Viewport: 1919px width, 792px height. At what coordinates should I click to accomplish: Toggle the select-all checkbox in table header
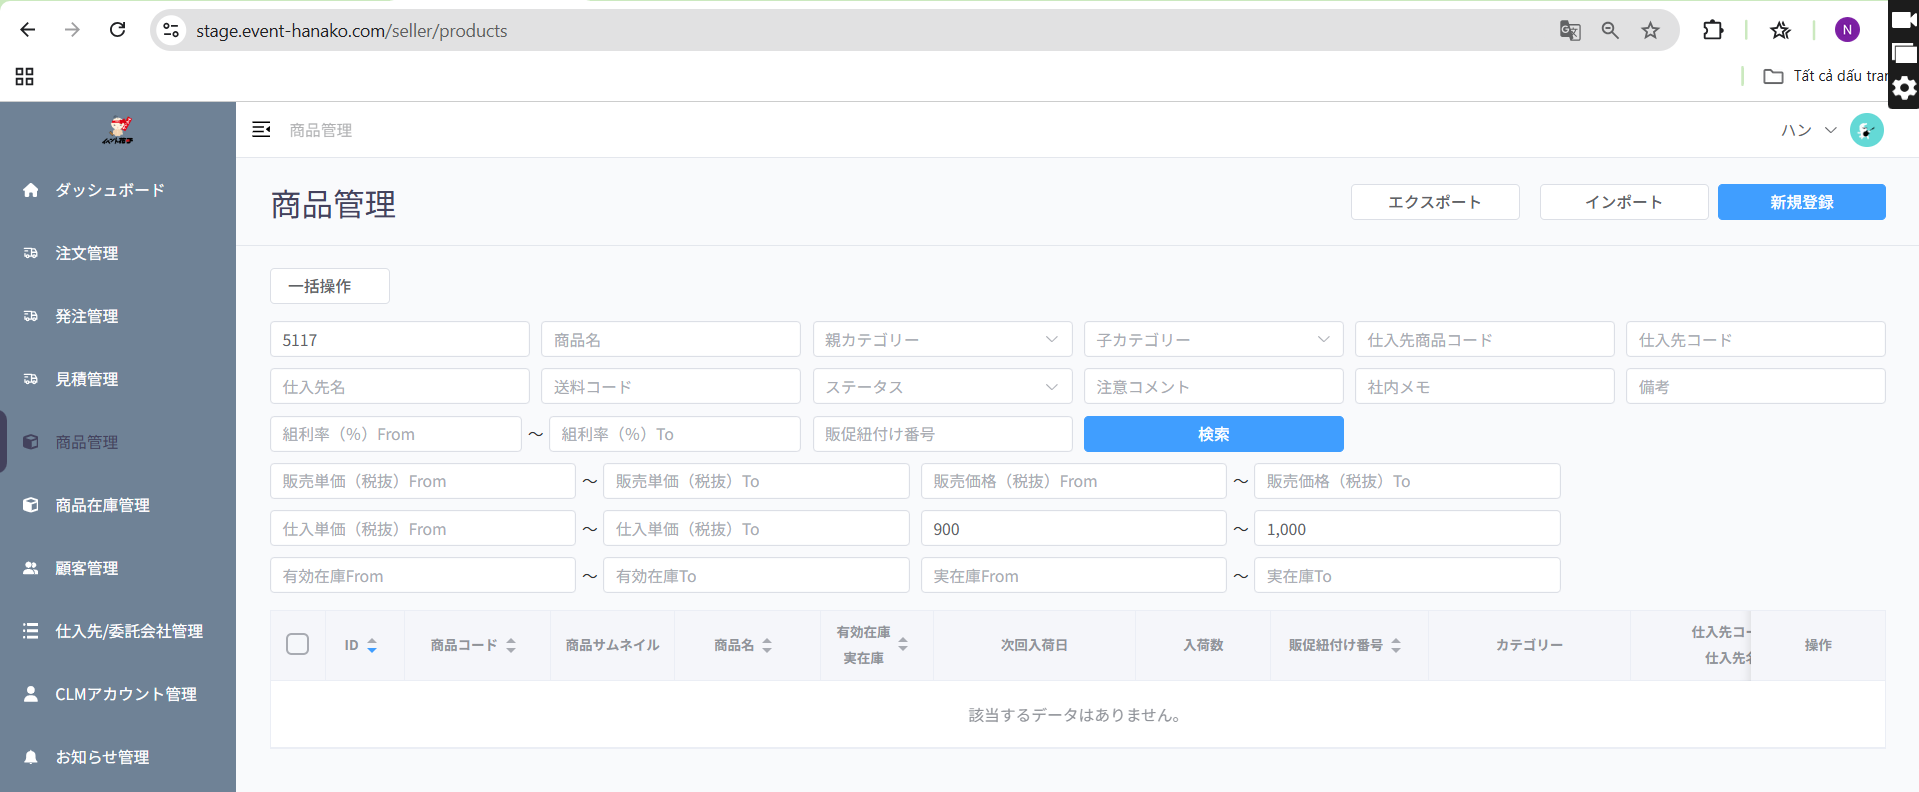coord(297,644)
